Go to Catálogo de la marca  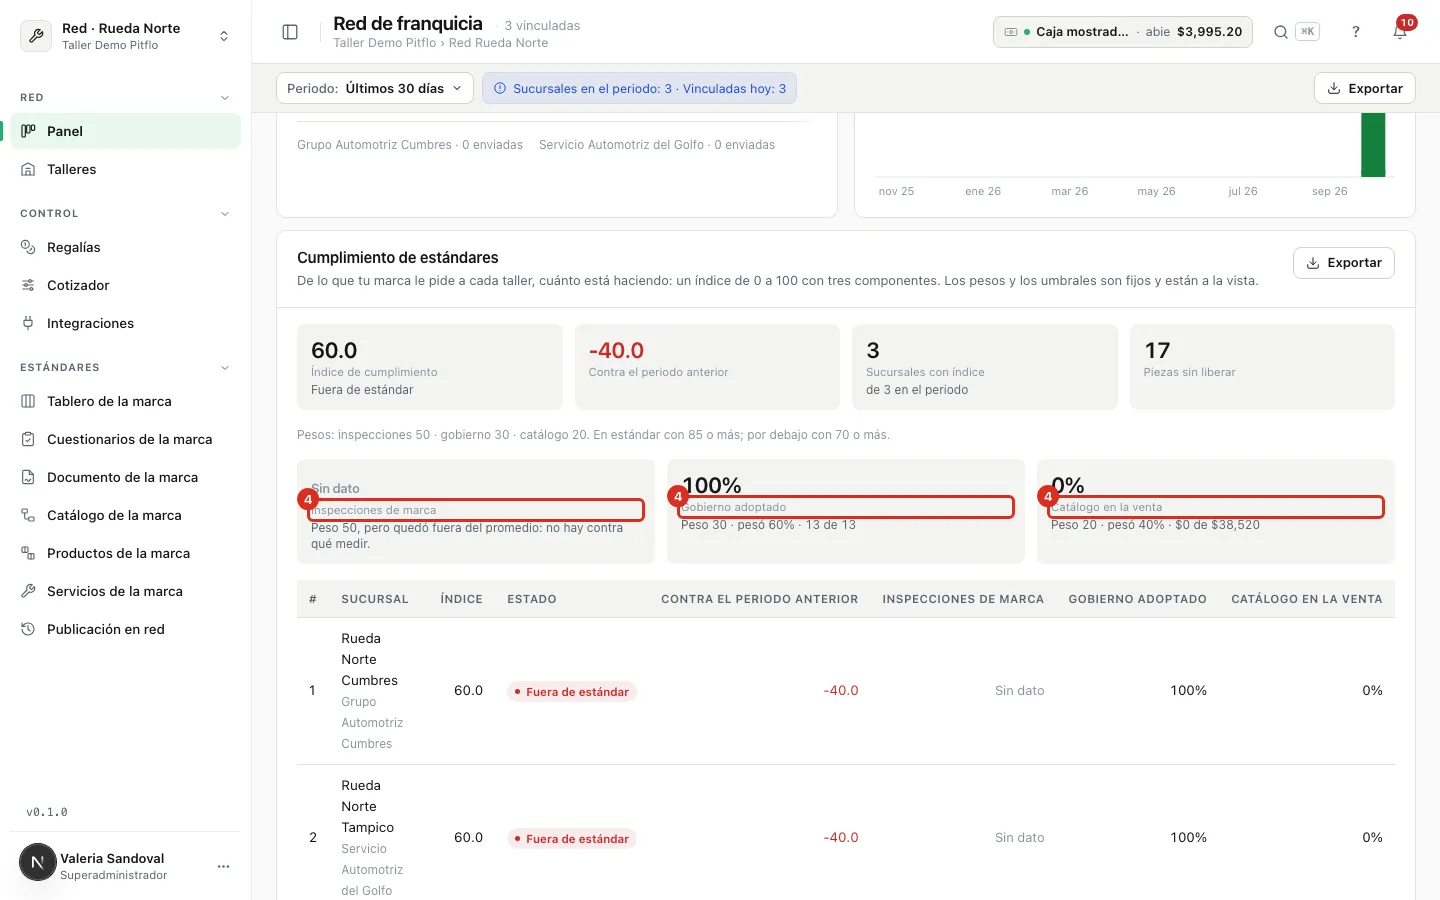pos(126,515)
